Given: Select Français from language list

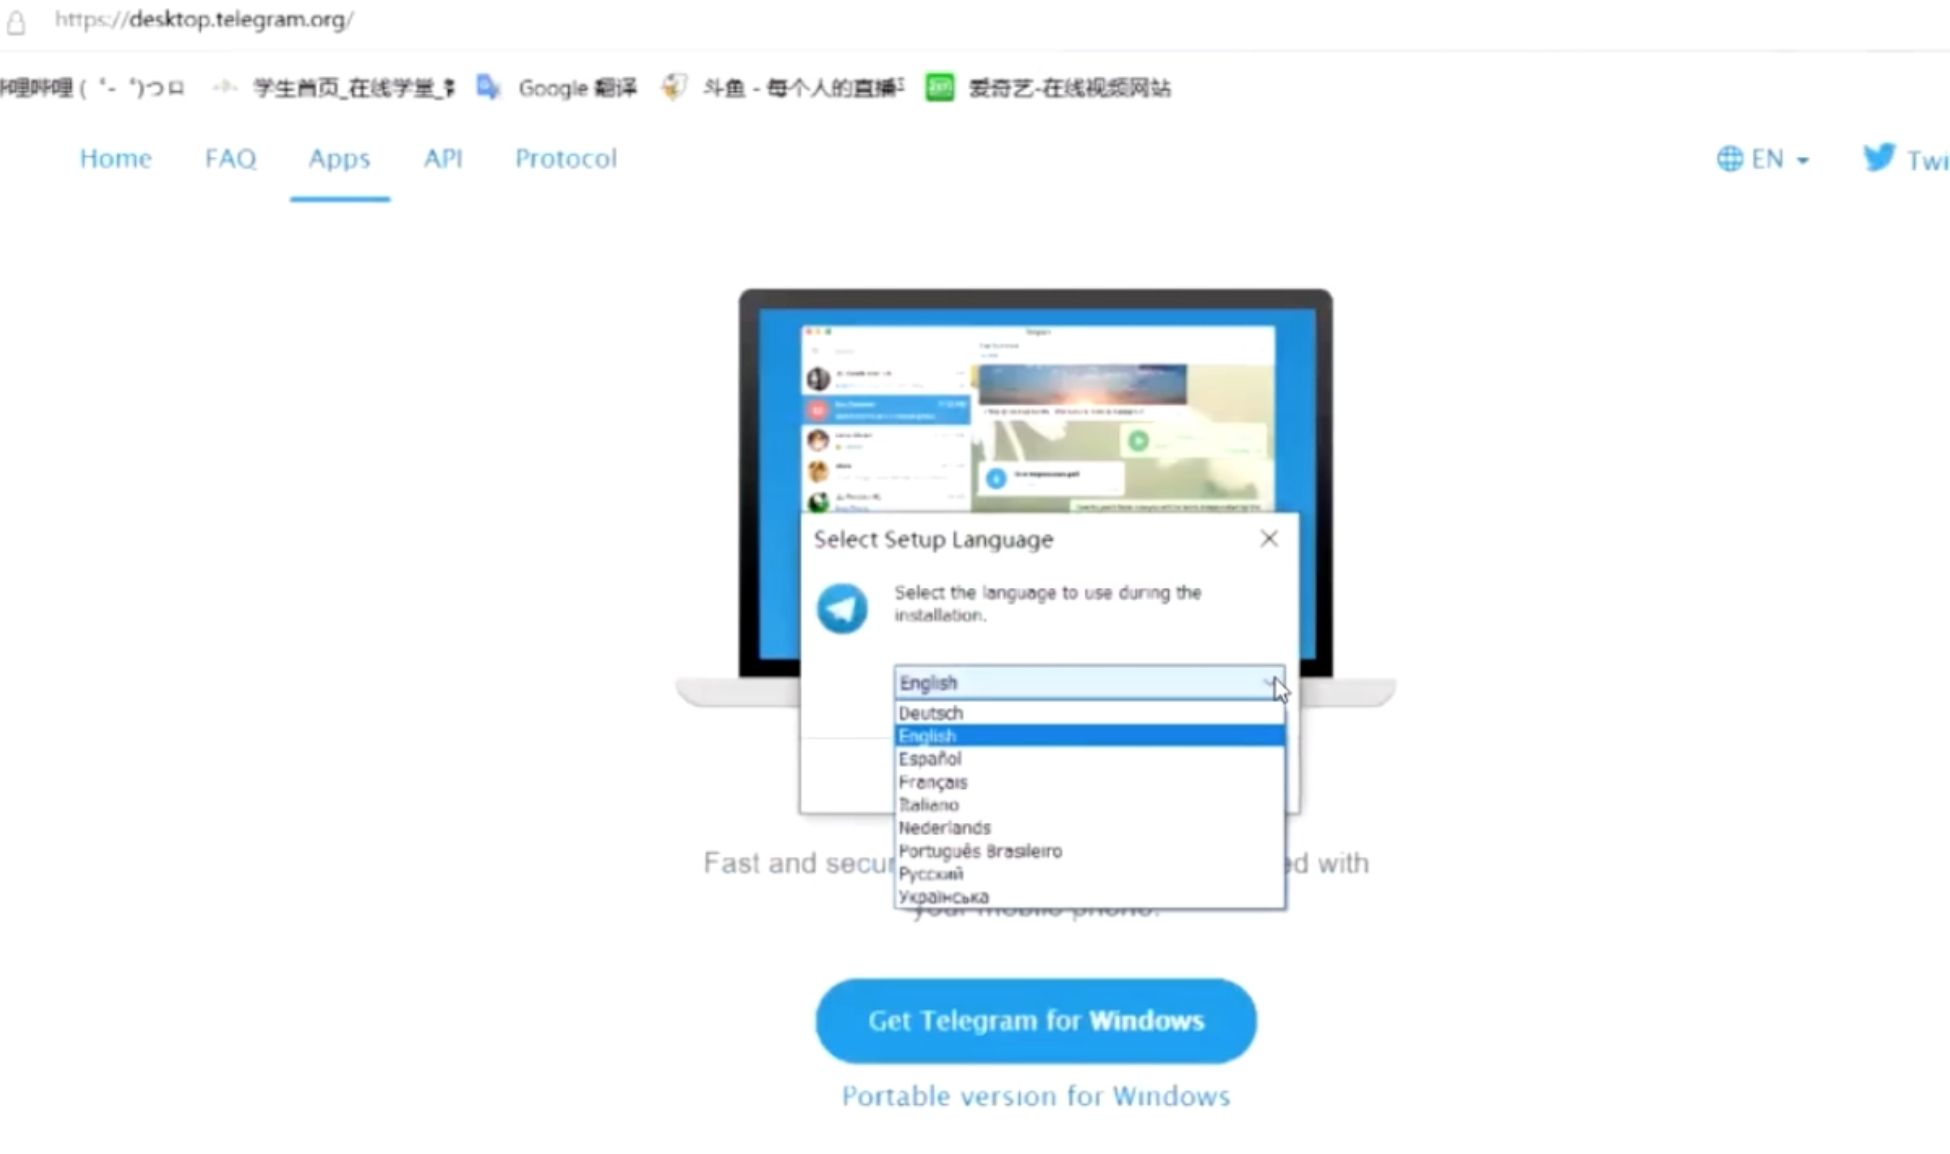Looking at the screenshot, I should click(x=934, y=782).
